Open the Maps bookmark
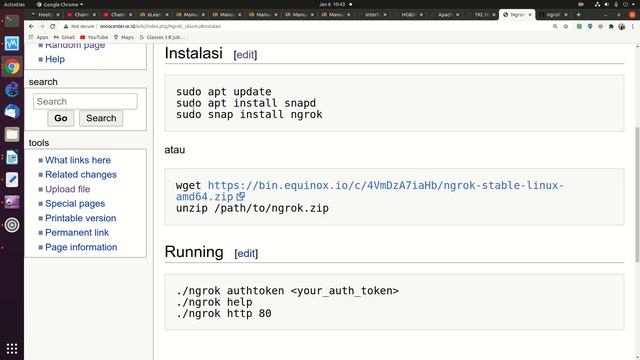 (x=124, y=37)
